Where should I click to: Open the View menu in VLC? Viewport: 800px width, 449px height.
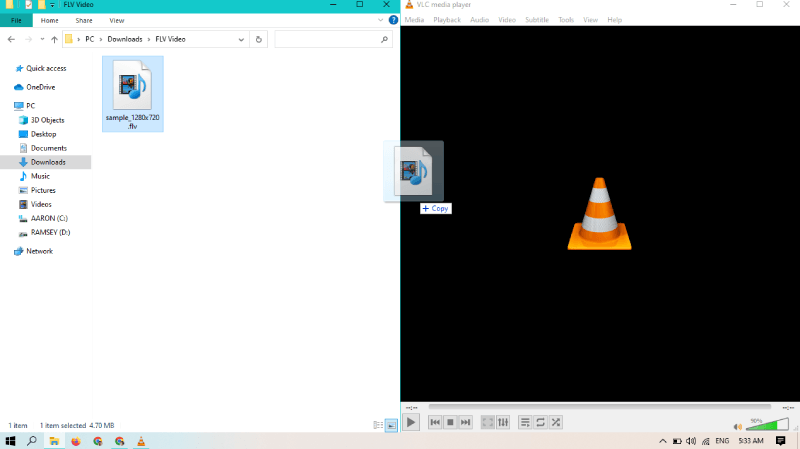click(590, 20)
